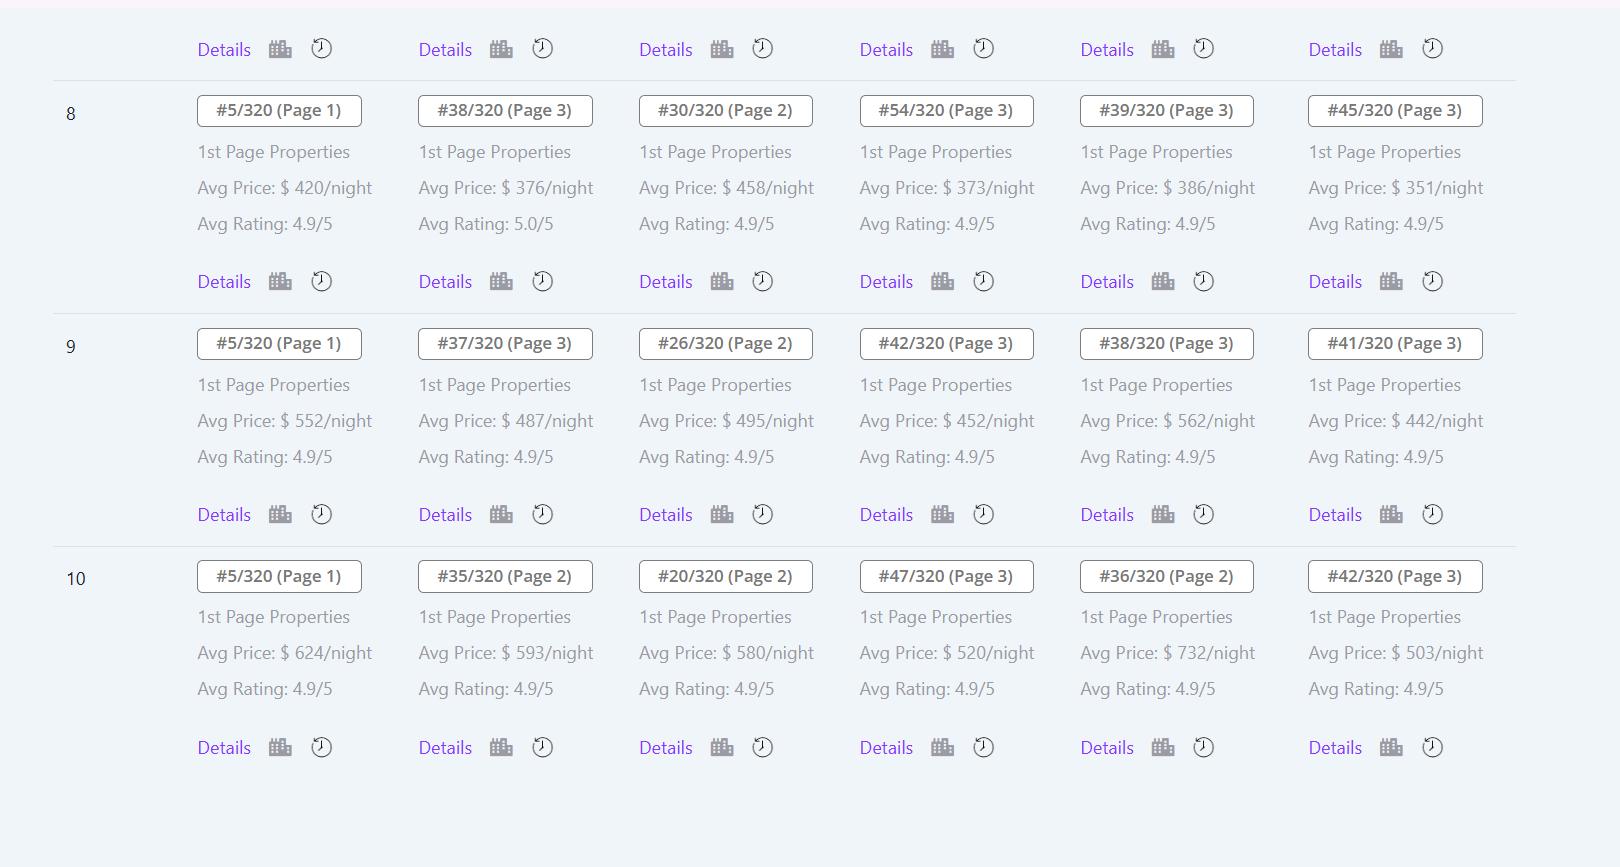Select the #26/320 (Page 2) rank badge
The image size is (1620, 867).
pyautogui.click(x=726, y=344)
